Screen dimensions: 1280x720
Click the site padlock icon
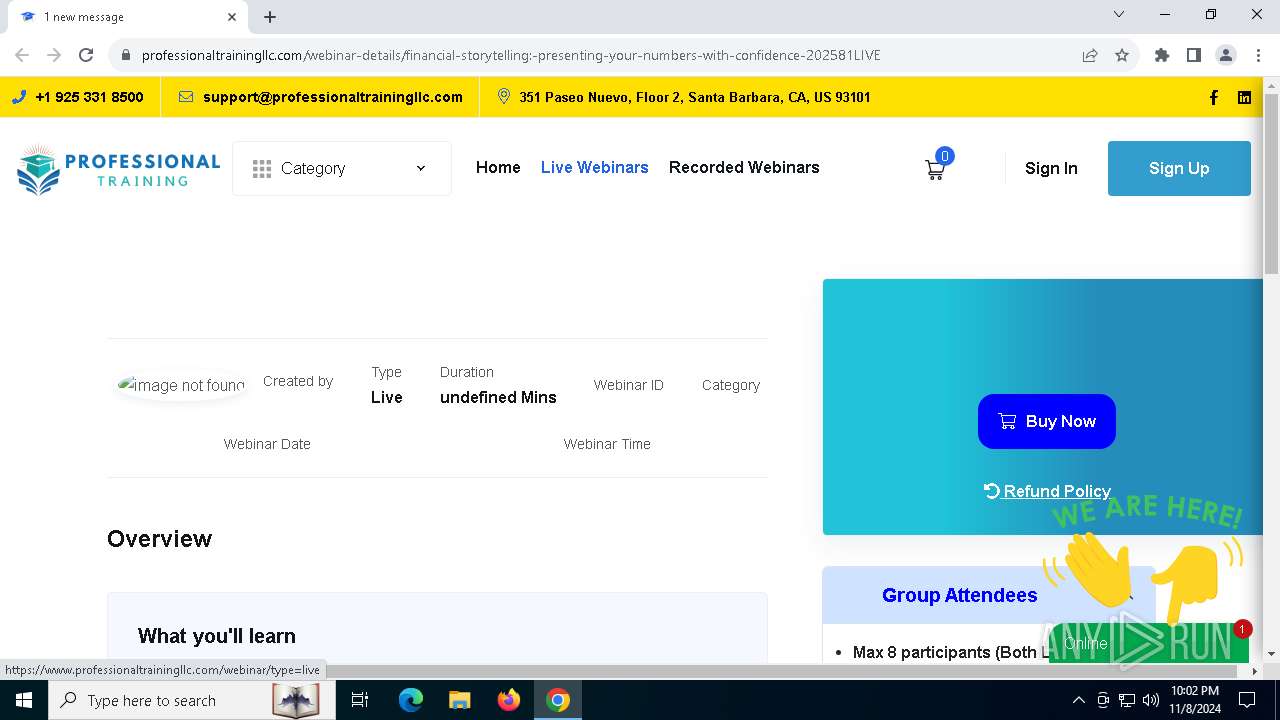[126, 55]
